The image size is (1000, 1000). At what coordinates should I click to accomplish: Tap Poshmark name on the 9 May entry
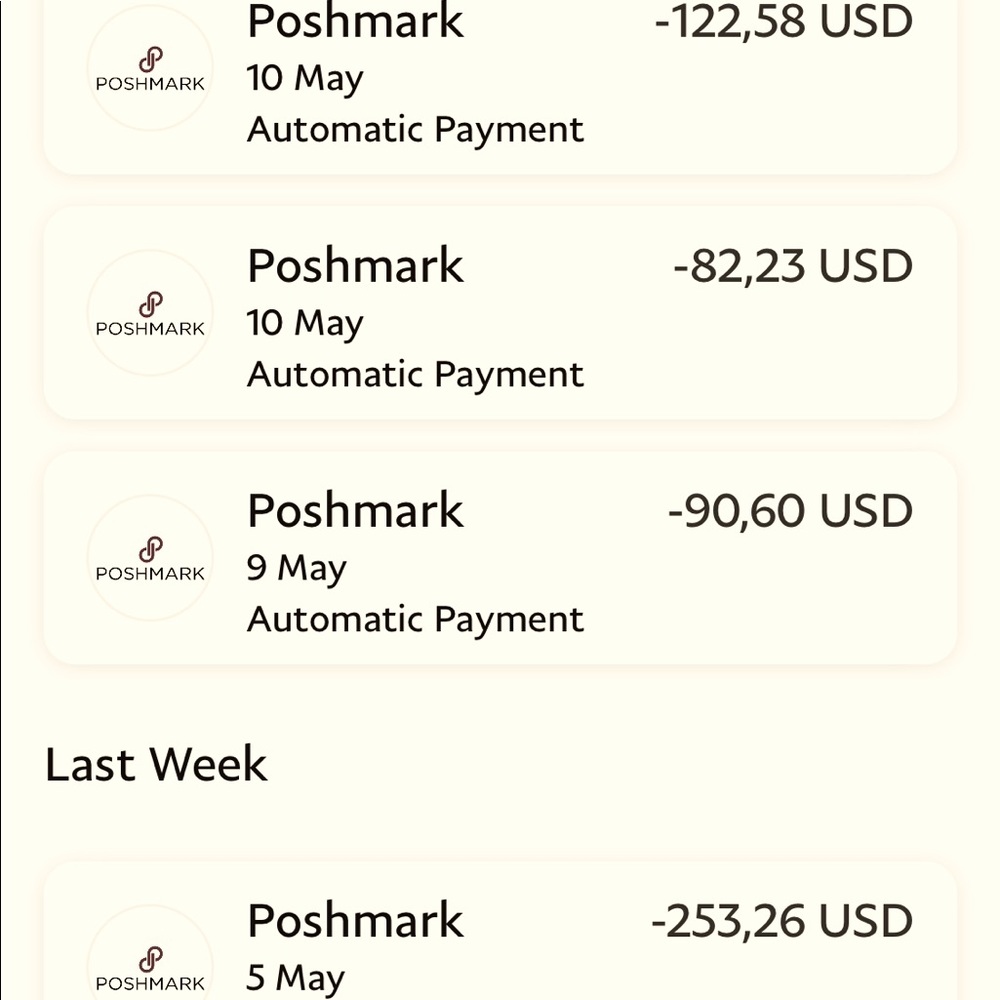click(355, 511)
